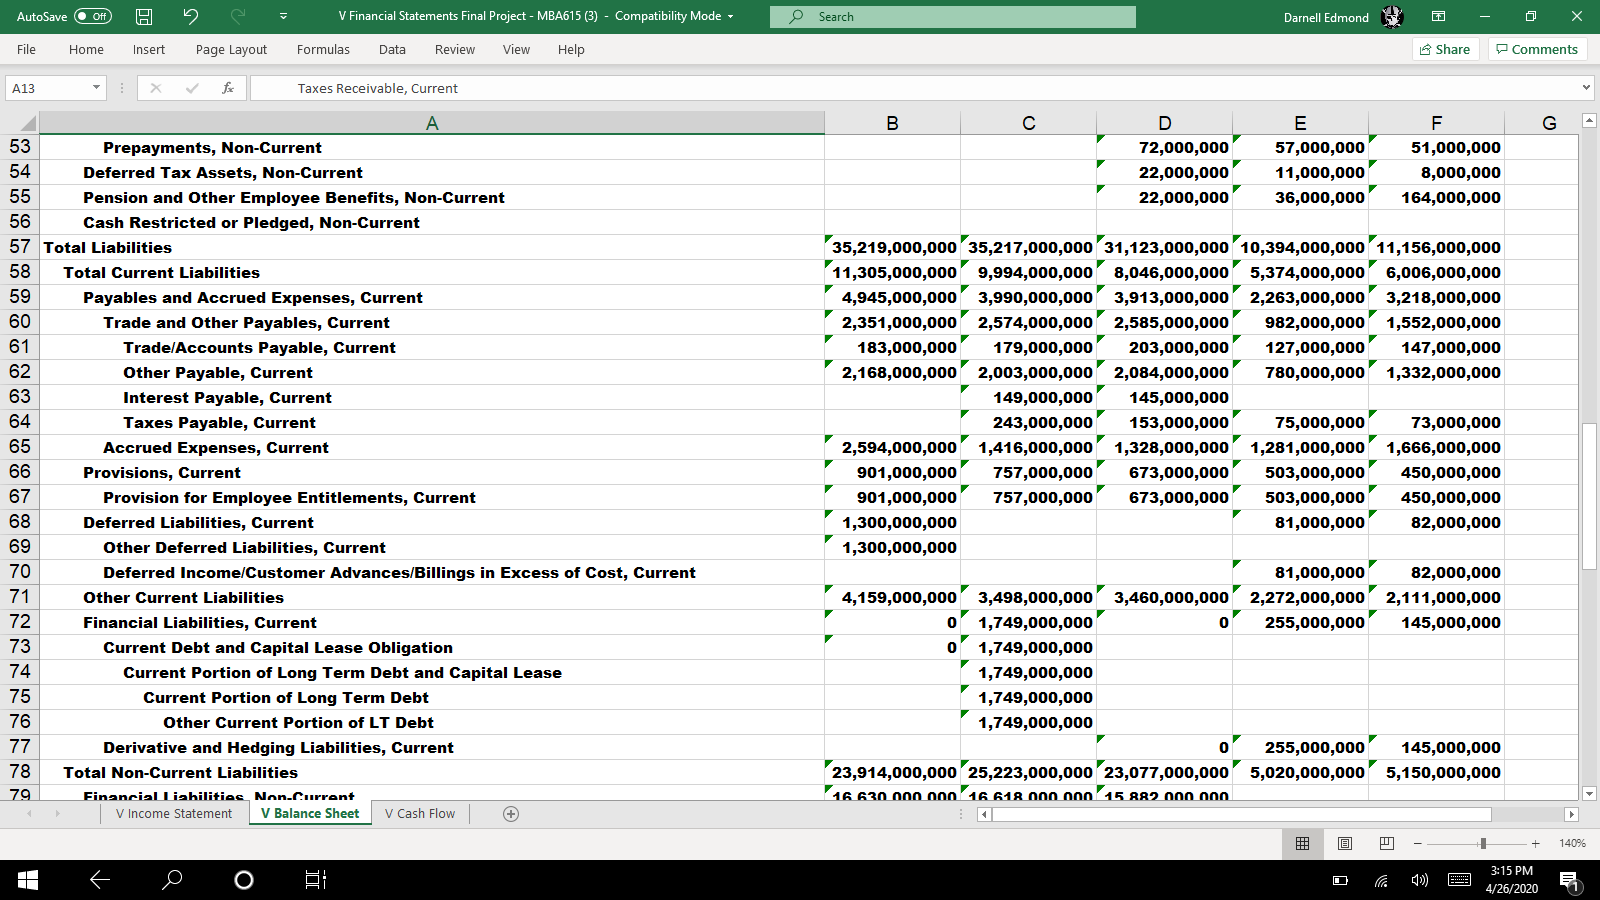Image resolution: width=1600 pixels, height=900 pixels.
Task: Click the value 35,219,000,000 in column B
Action: [893, 247]
